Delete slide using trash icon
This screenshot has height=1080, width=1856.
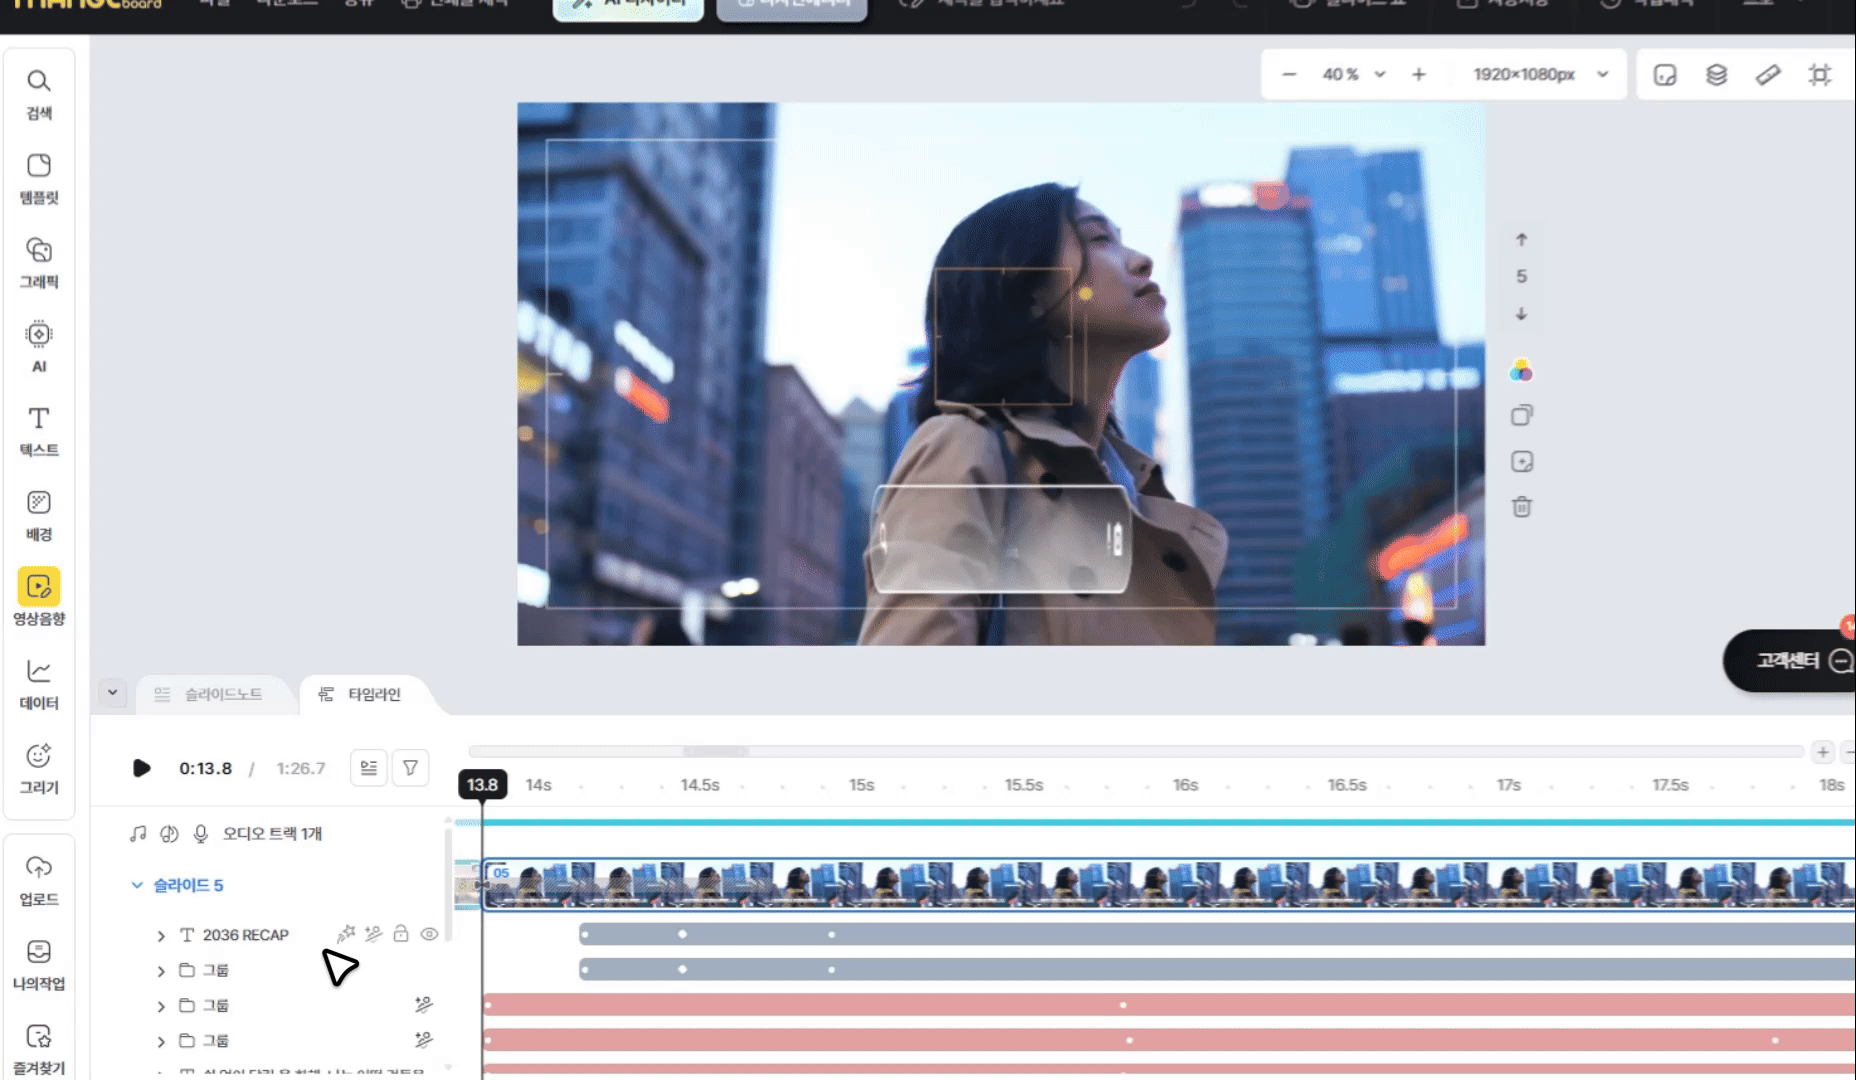coord(1521,507)
